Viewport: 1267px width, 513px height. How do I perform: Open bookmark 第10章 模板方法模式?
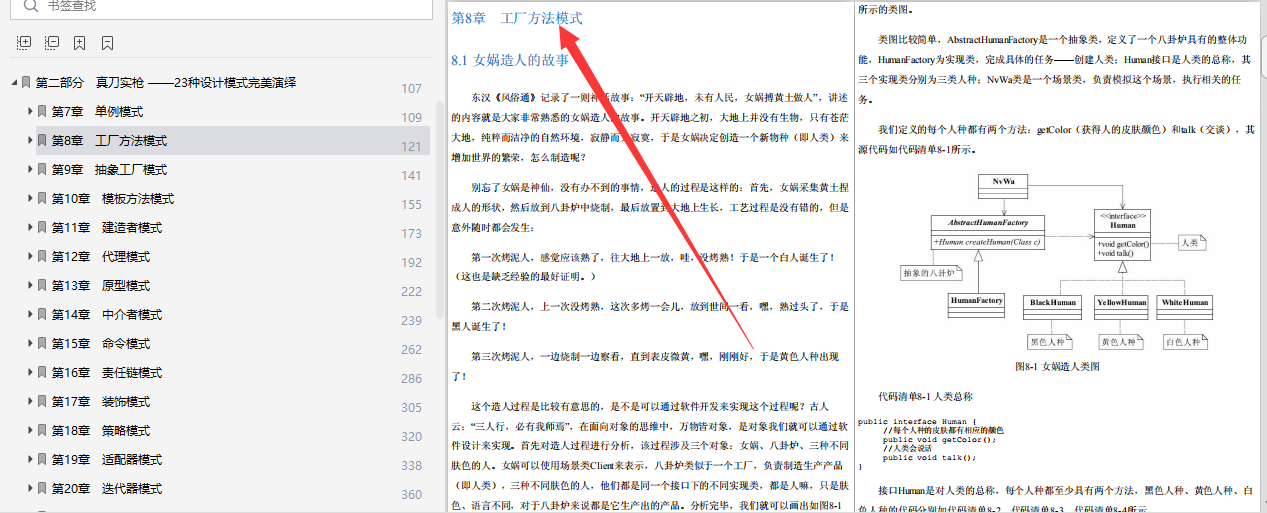[x=113, y=199]
